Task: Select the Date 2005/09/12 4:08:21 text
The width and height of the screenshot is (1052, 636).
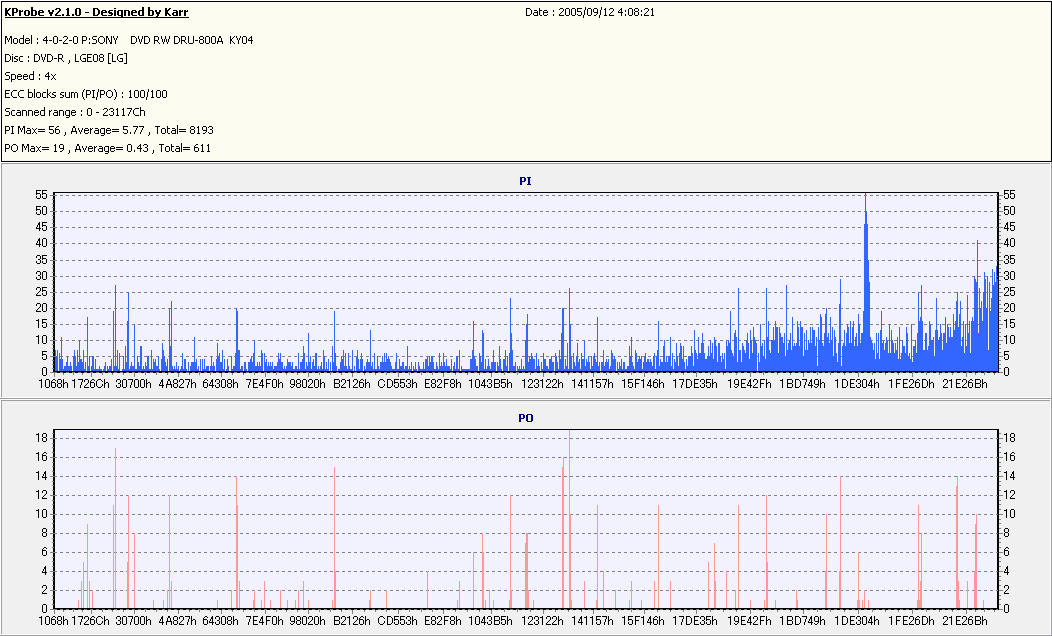Action: coord(590,12)
